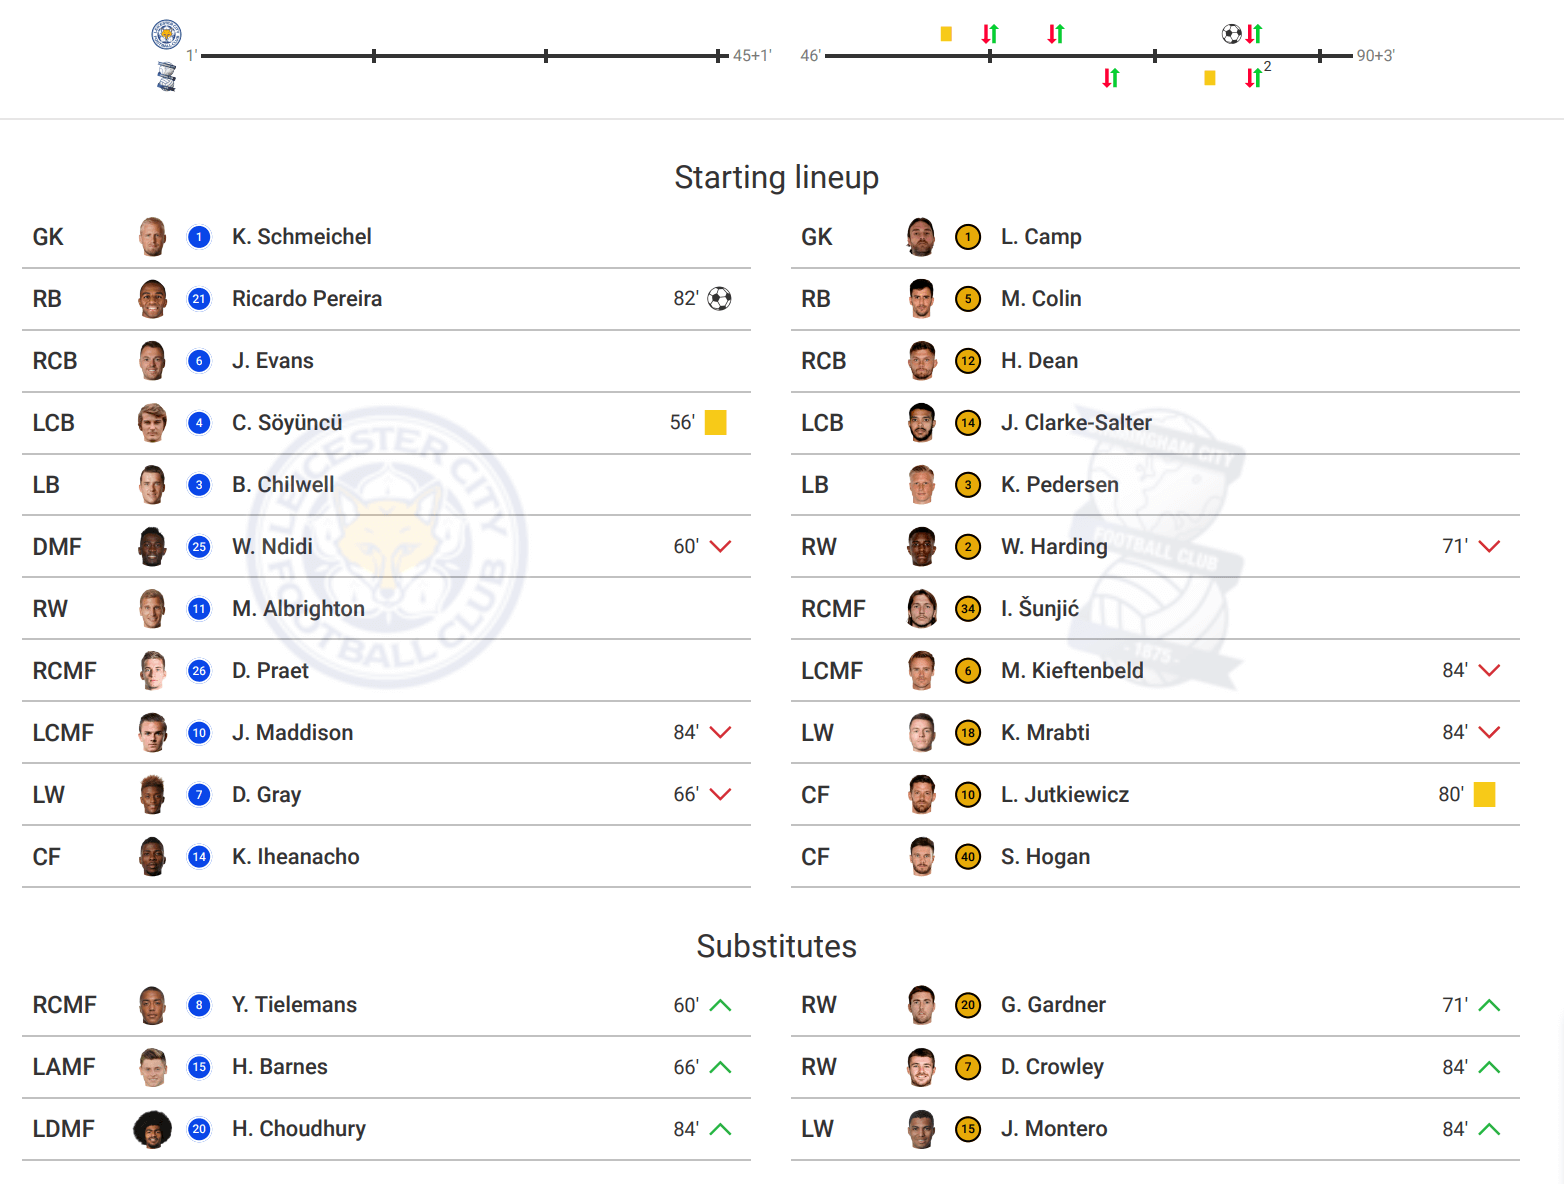Open J. Clarke-Salter player name
1564x1184 pixels.
(1076, 422)
